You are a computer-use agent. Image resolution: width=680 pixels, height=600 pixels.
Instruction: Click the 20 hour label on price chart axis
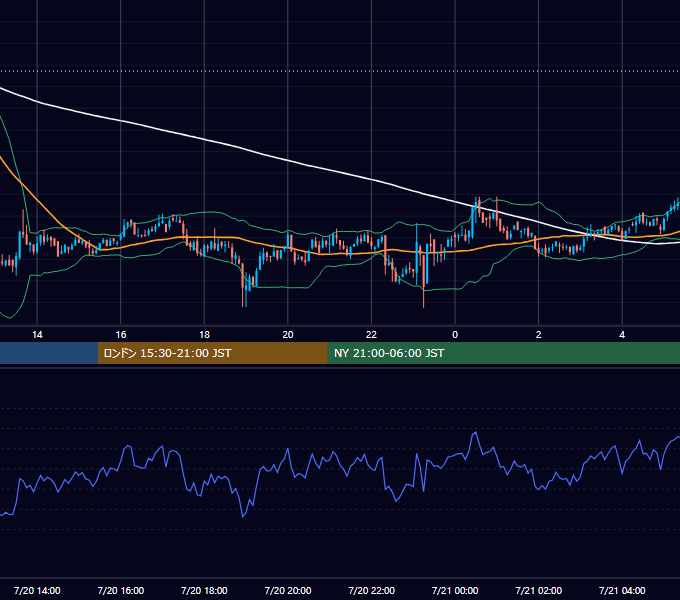[288, 335]
